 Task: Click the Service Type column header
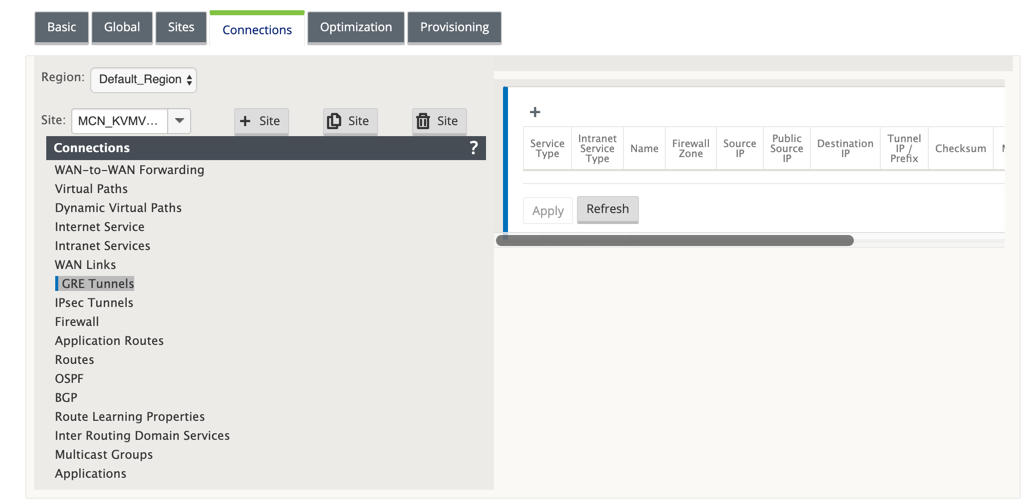[x=547, y=148]
